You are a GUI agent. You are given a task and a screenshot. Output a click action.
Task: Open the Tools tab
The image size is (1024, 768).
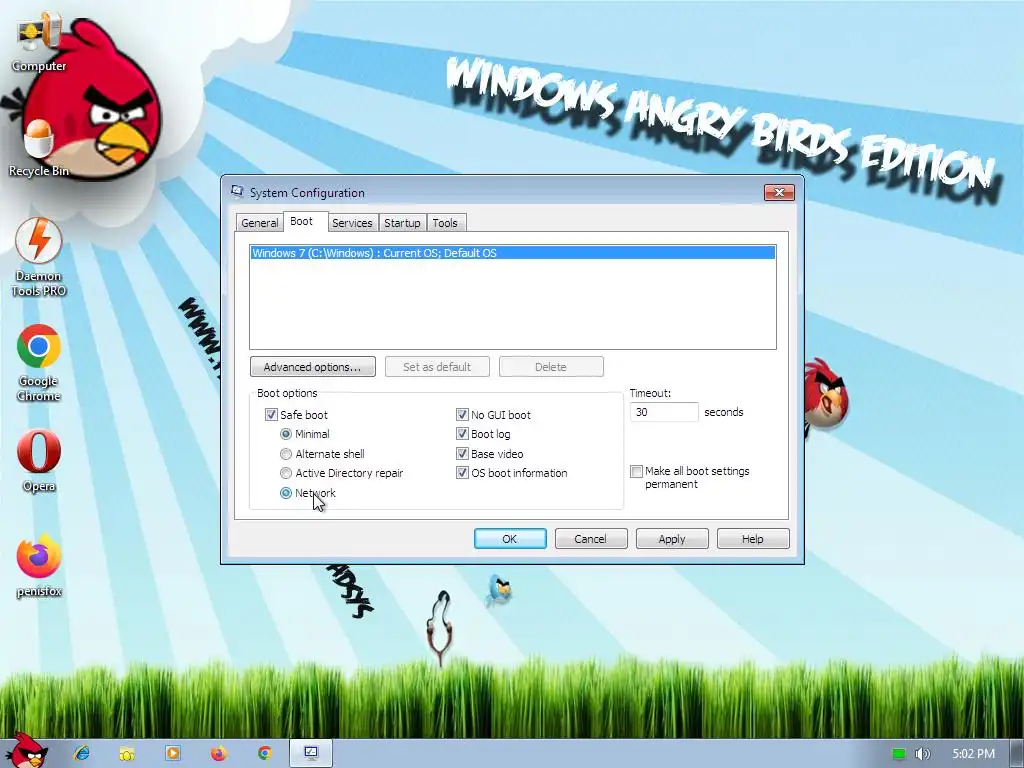coord(445,223)
